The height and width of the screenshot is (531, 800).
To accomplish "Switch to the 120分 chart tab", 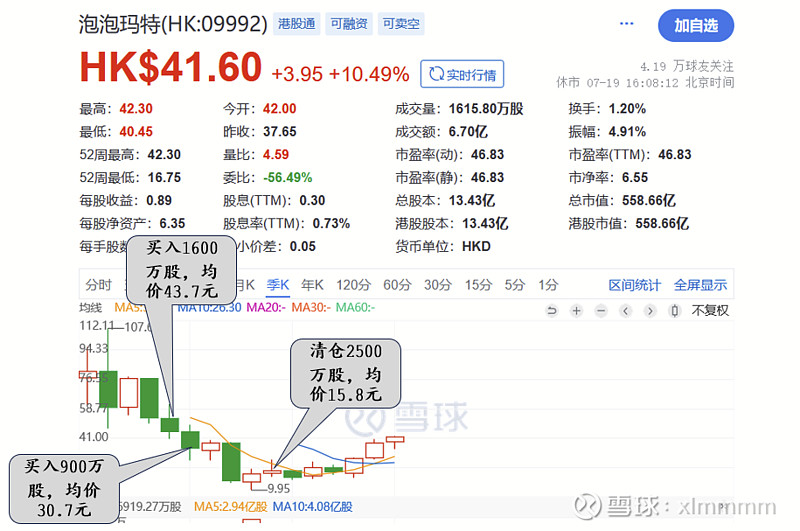I will point(353,285).
